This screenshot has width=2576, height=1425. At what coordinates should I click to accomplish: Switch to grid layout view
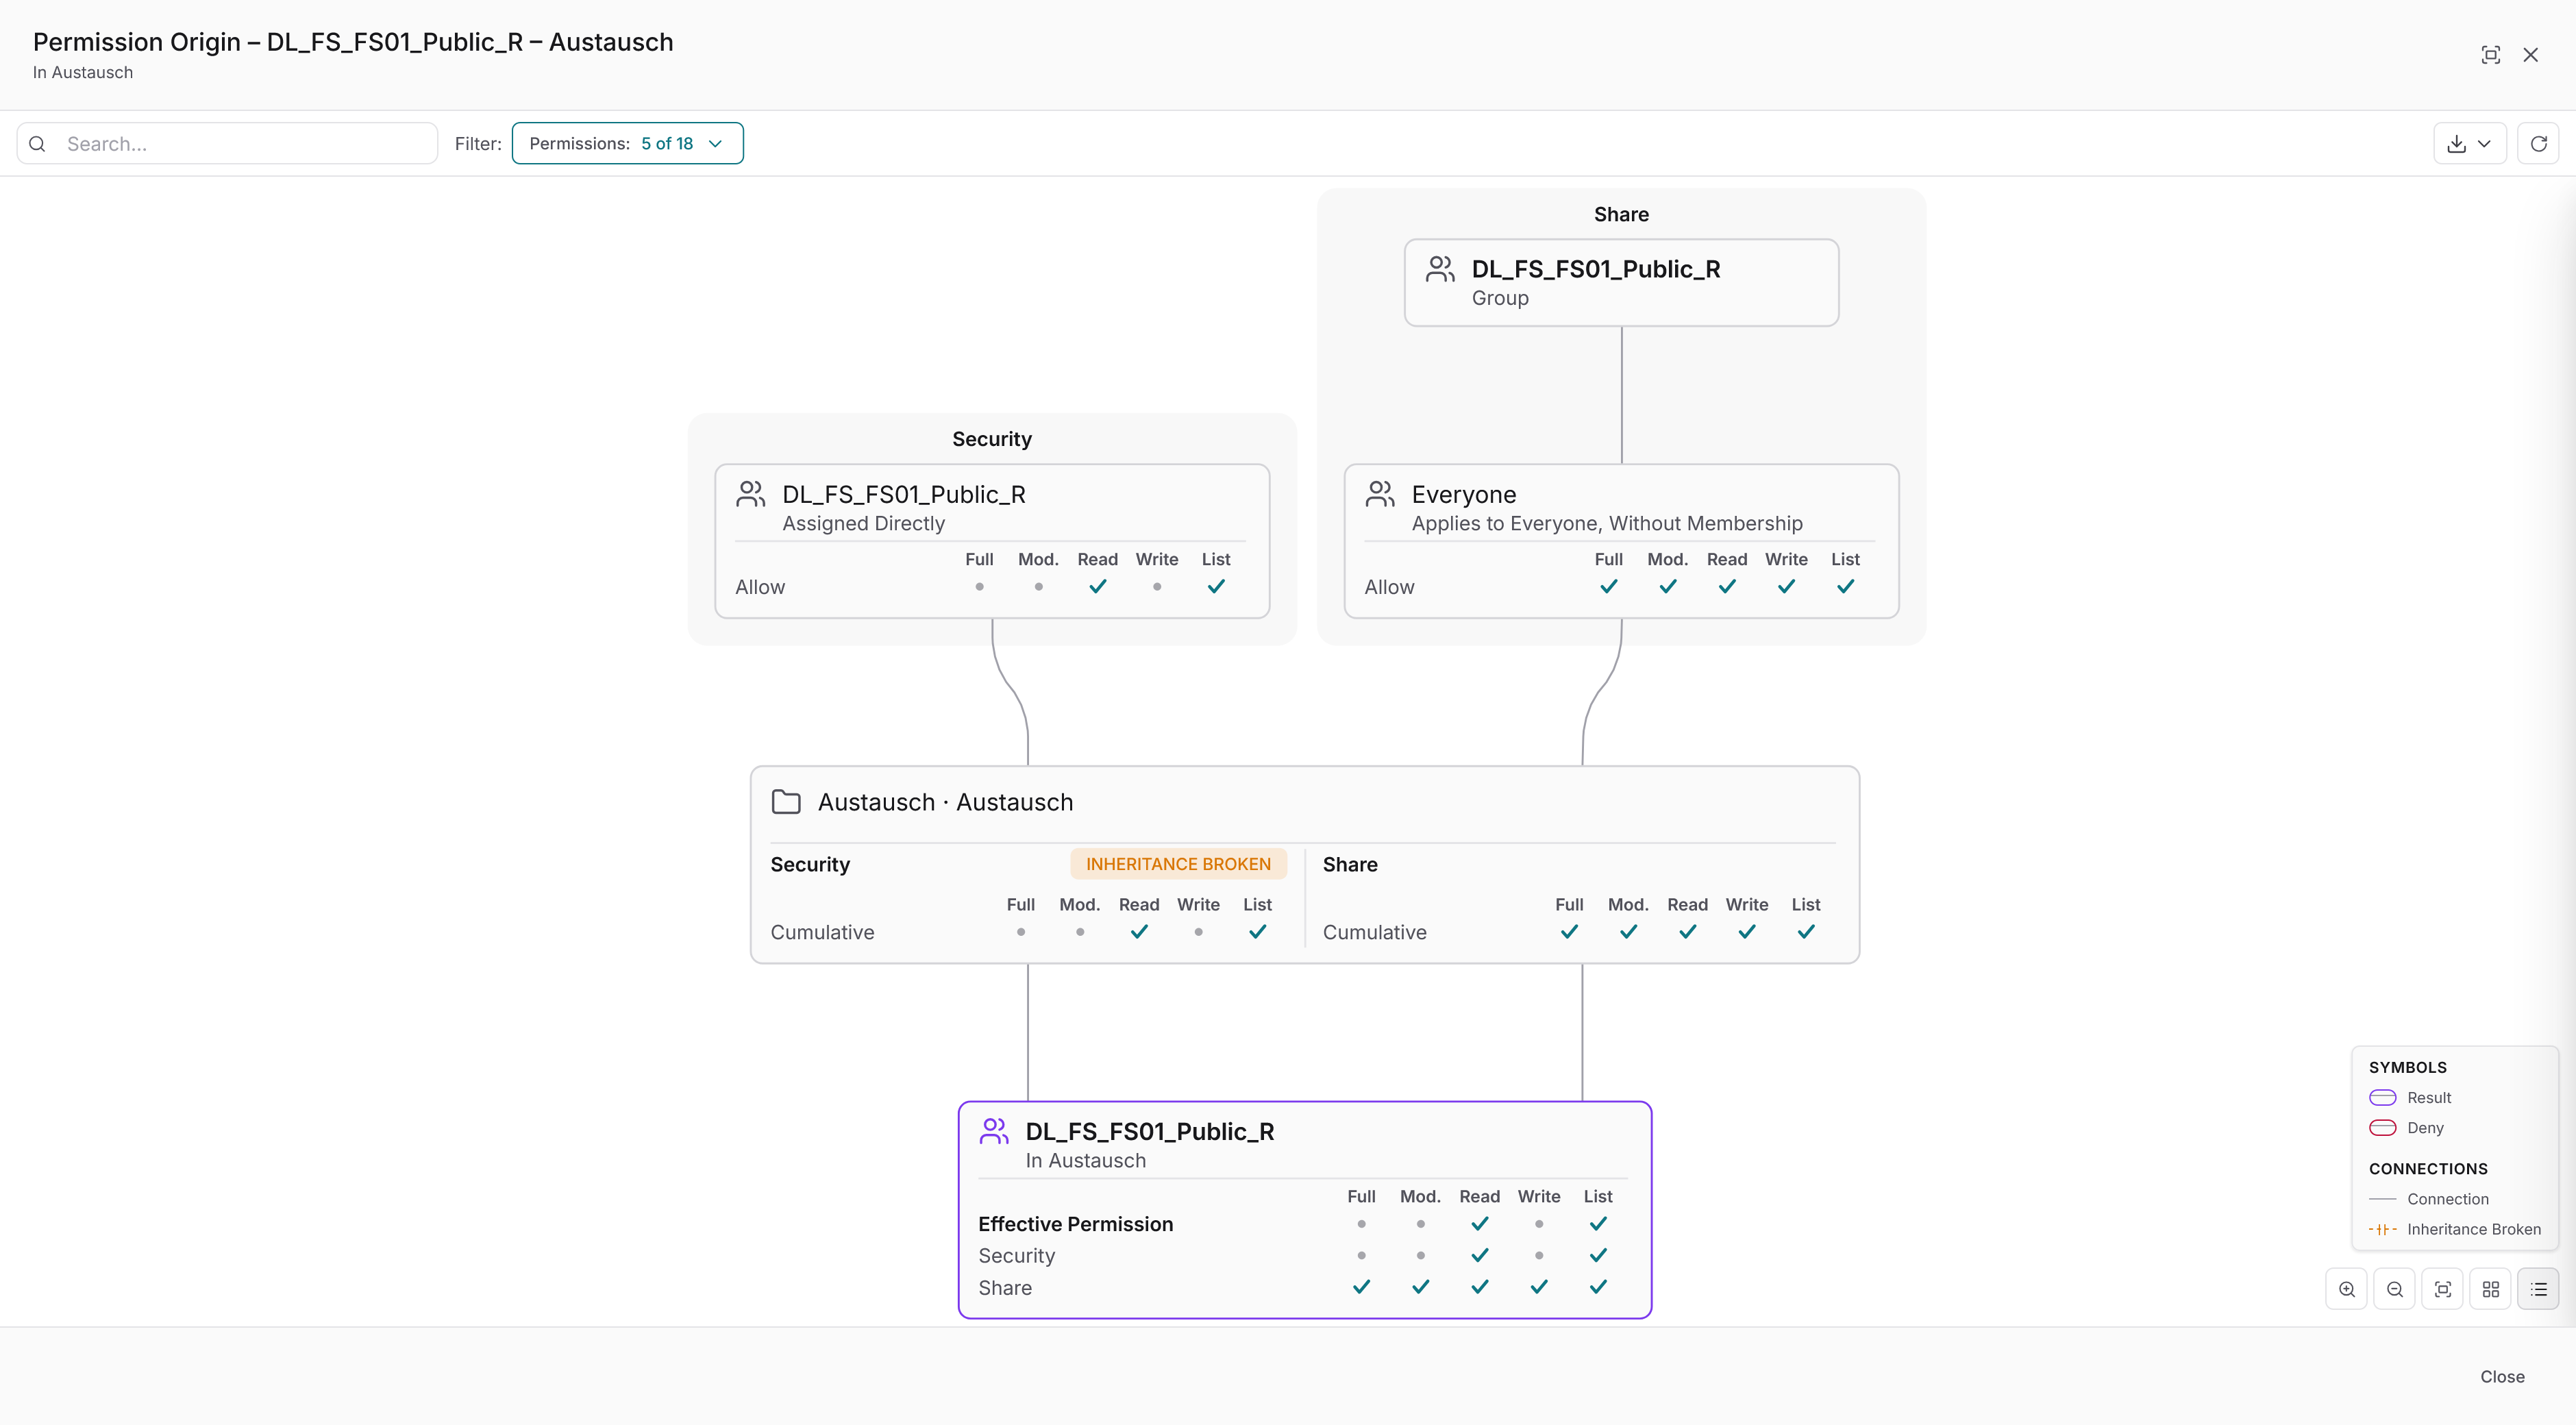(x=2491, y=1289)
